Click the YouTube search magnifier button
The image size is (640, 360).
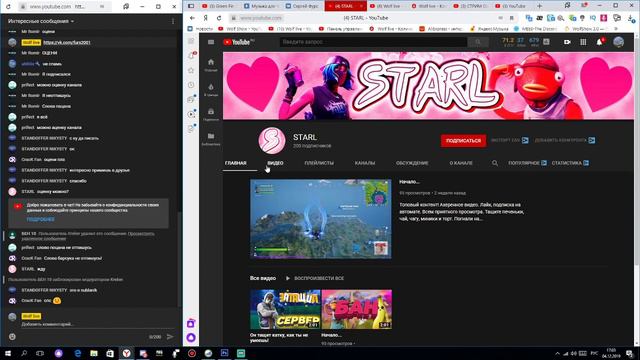(x=478, y=42)
